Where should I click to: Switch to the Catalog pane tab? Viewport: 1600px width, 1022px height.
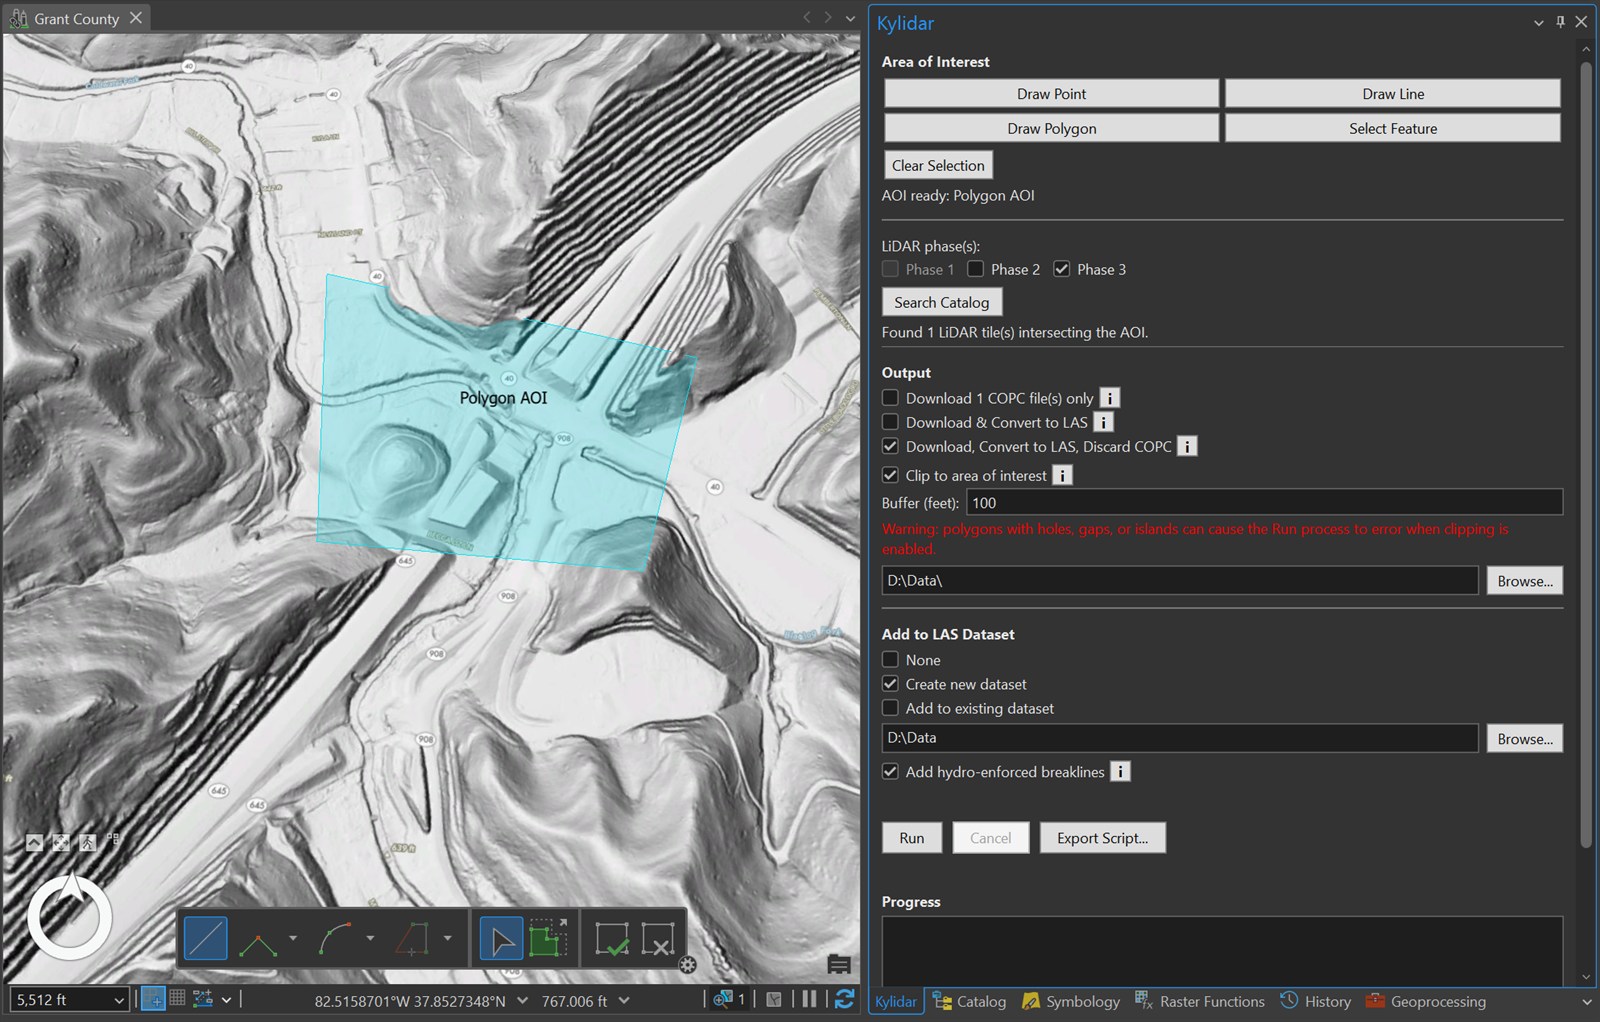pos(969,1001)
